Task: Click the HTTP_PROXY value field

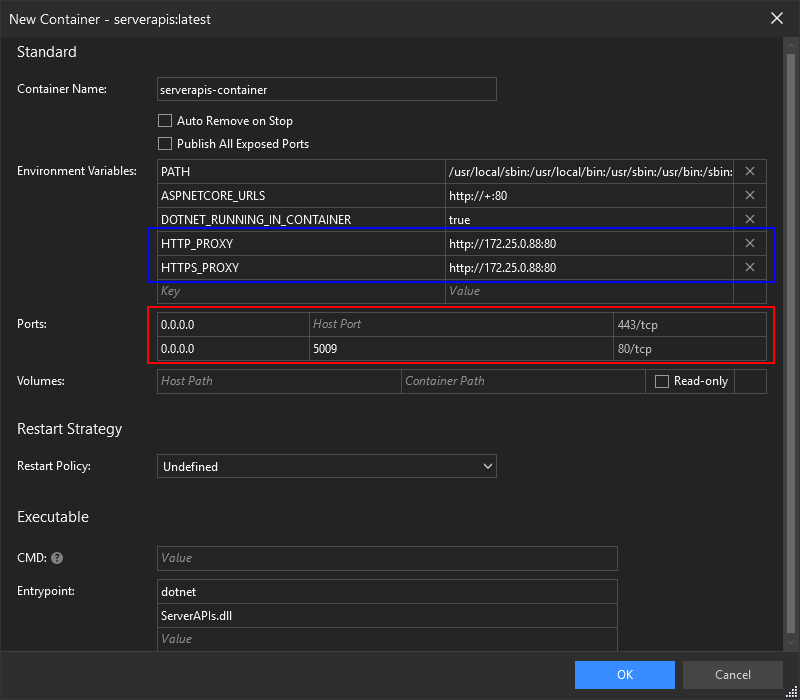Action: [589, 243]
